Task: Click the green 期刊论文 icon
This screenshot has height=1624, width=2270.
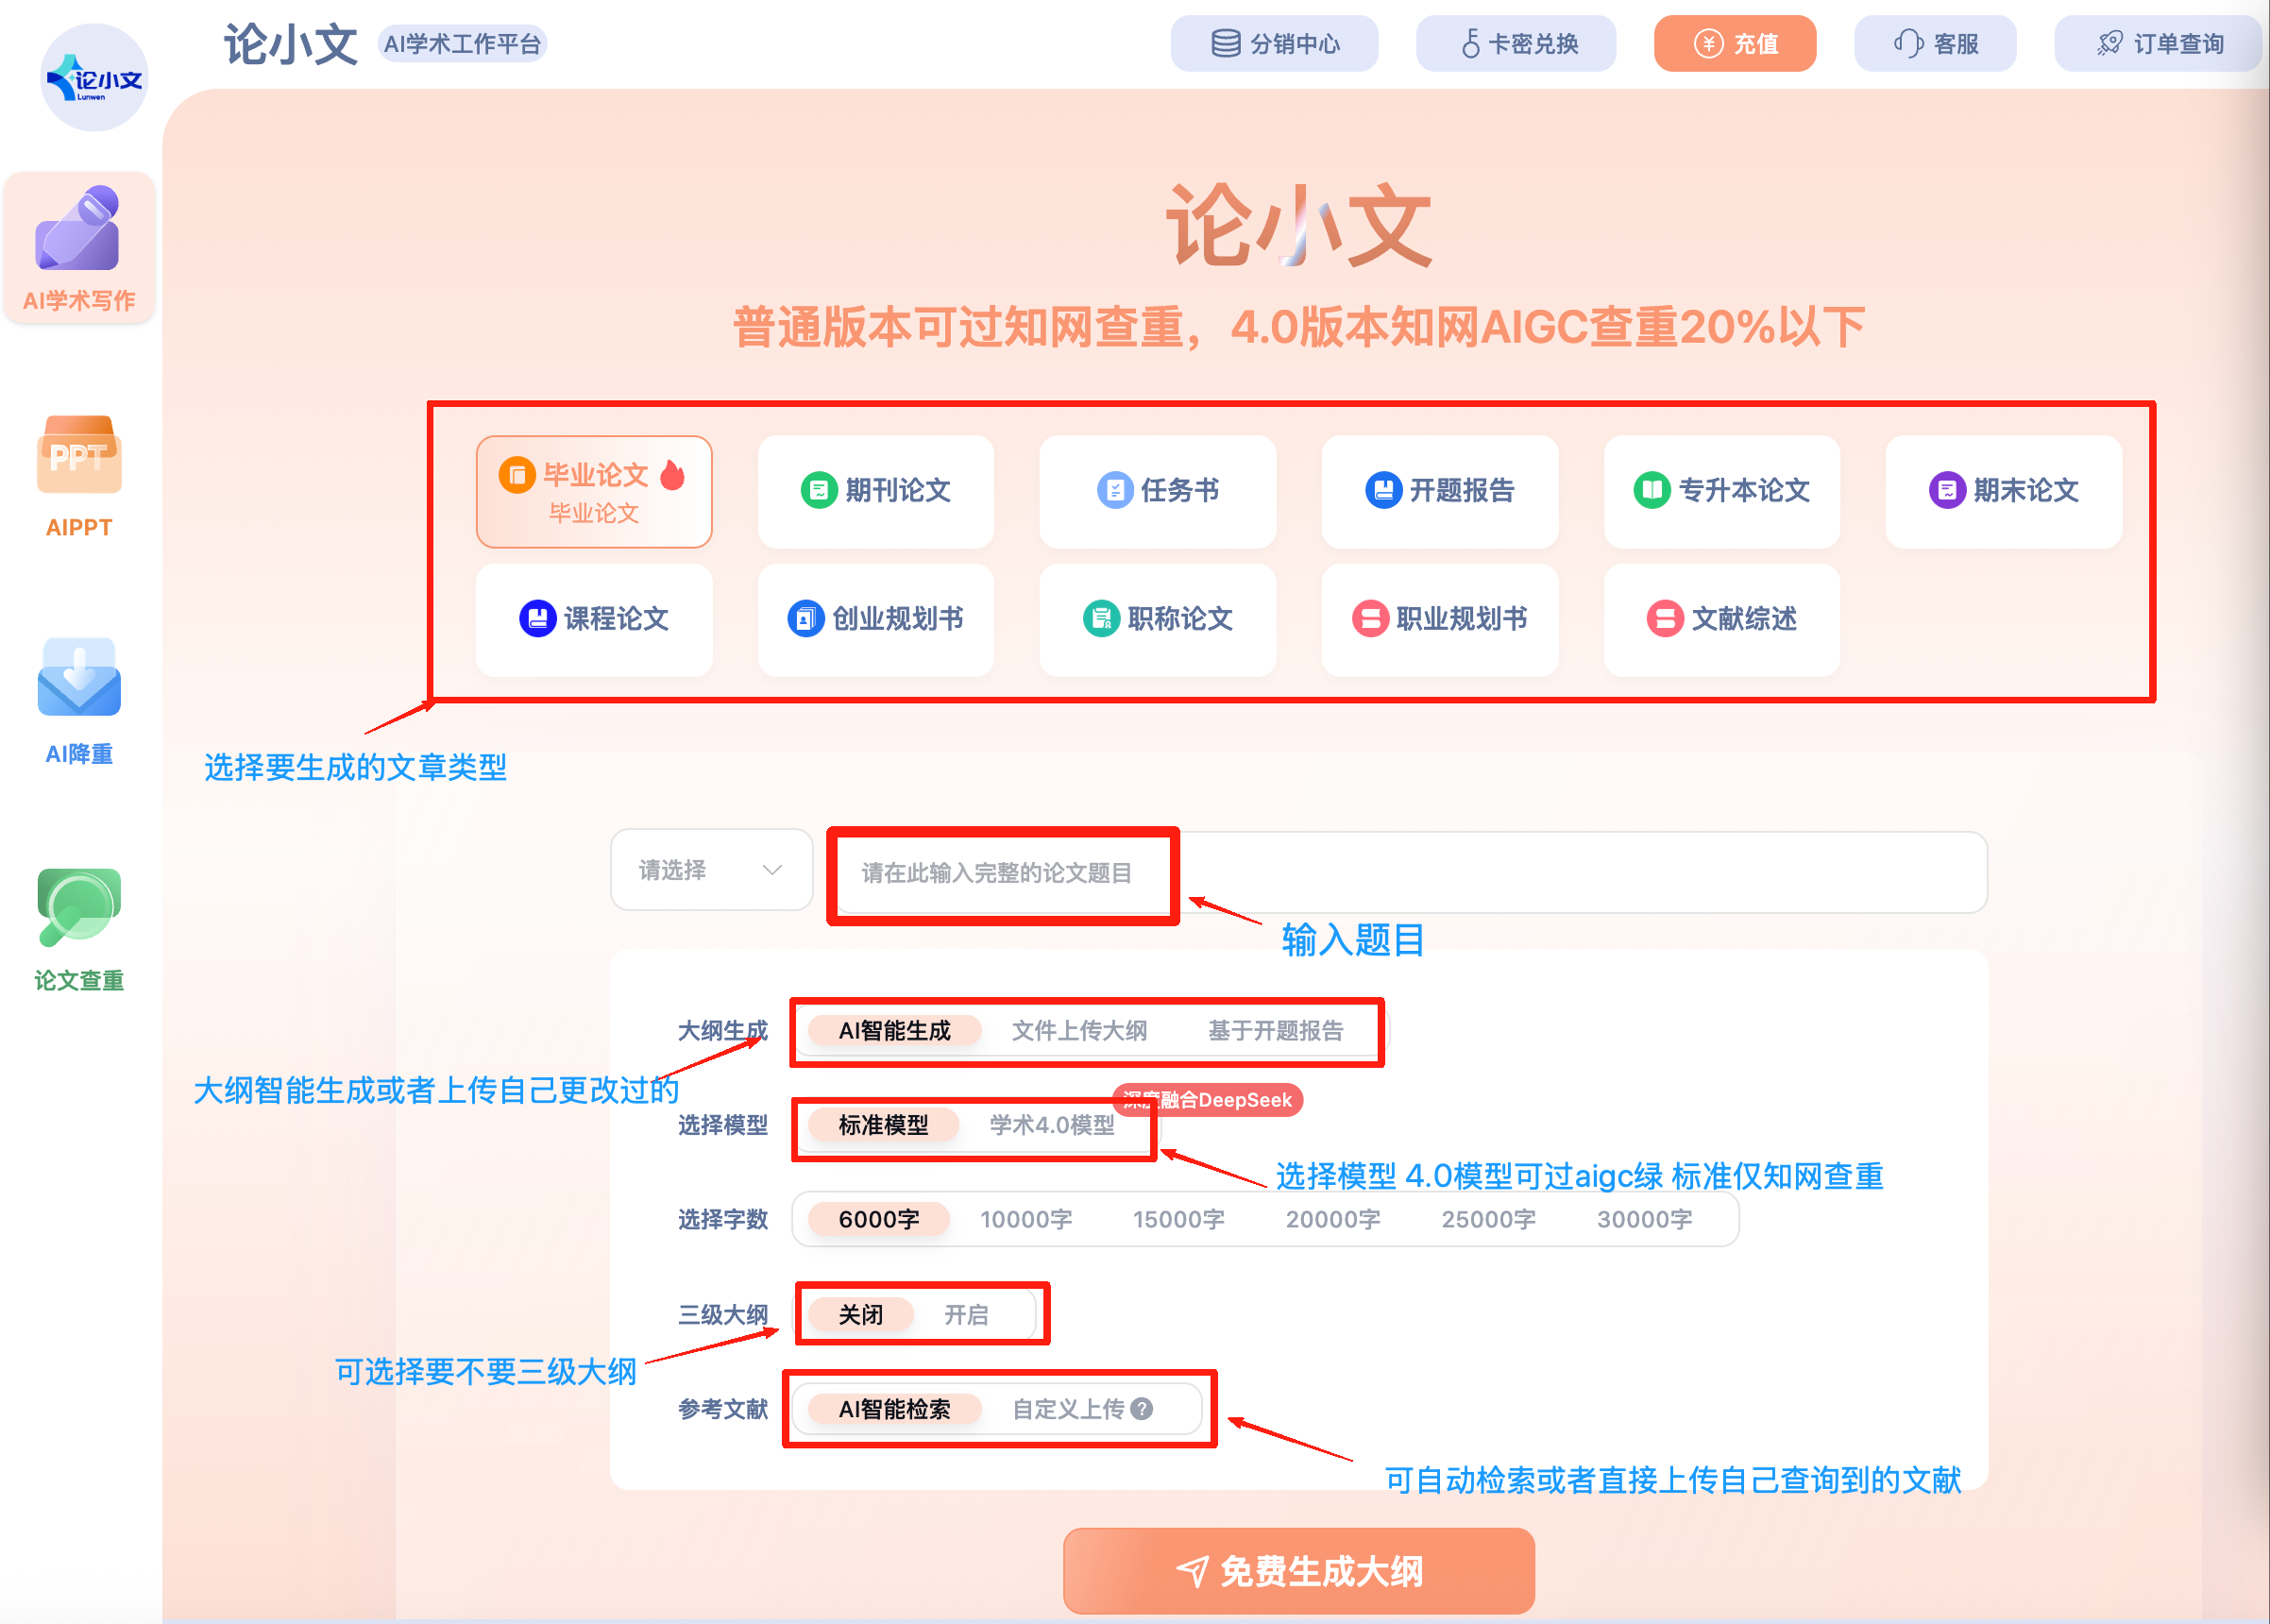Action: (x=819, y=490)
